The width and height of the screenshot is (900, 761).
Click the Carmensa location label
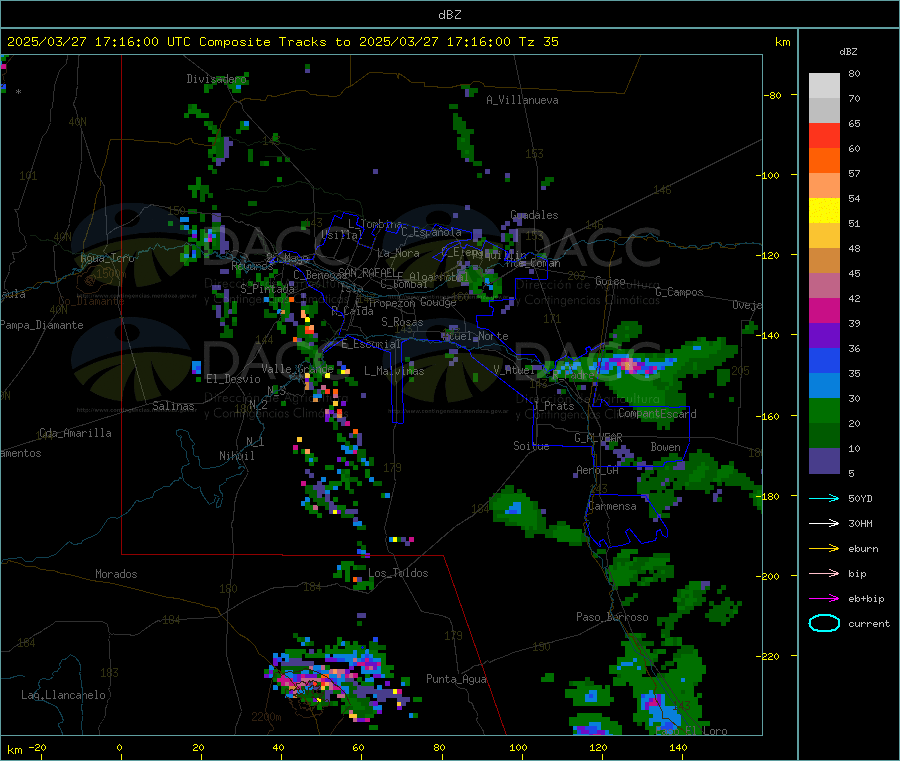[612, 506]
